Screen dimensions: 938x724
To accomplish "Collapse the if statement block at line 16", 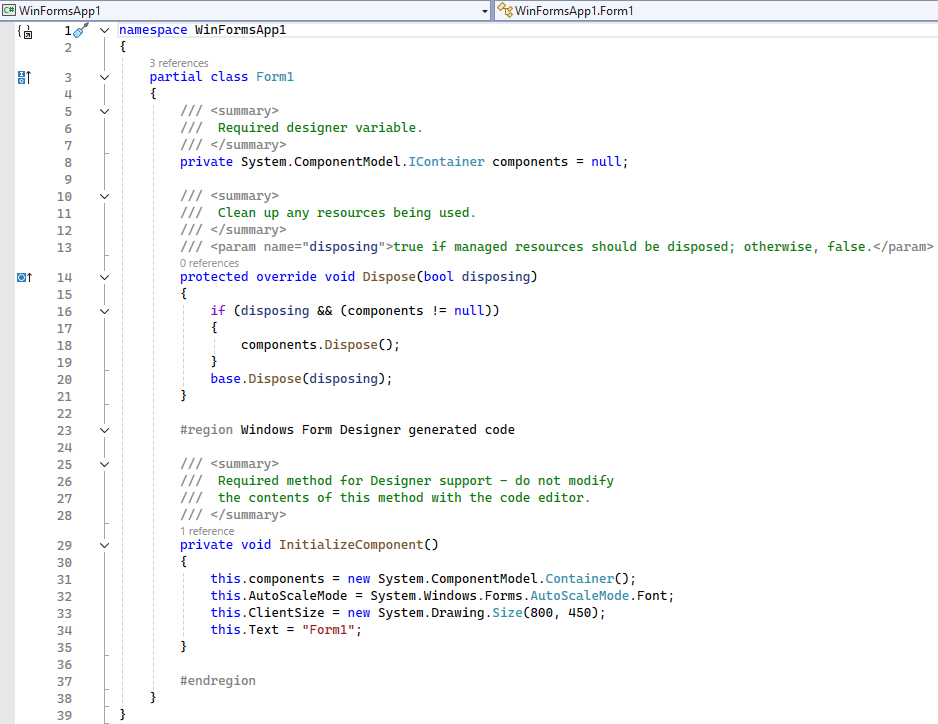I will coord(105,311).
